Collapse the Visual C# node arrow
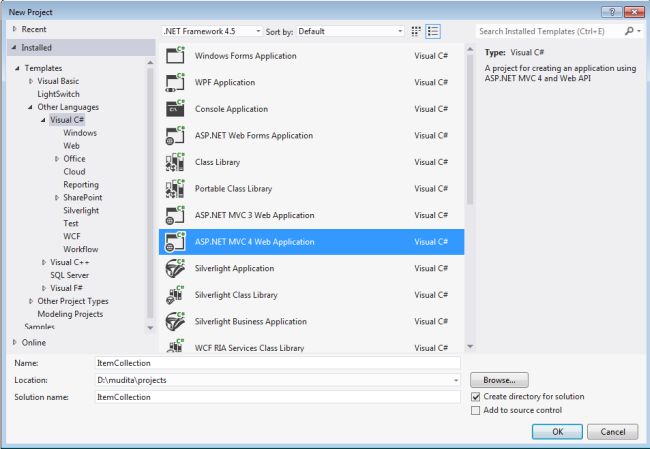 click(43, 120)
